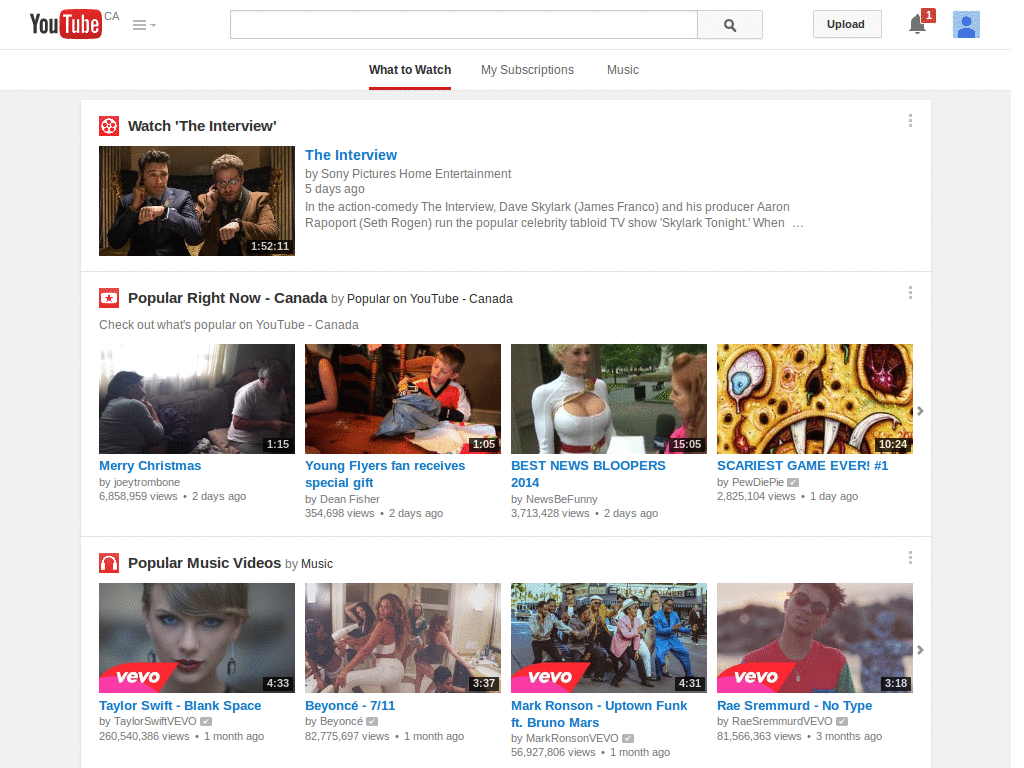Open Taylor Swift - Blank Space title
Viewport: 1024px width, 768px height.
[x=180, y=705]
